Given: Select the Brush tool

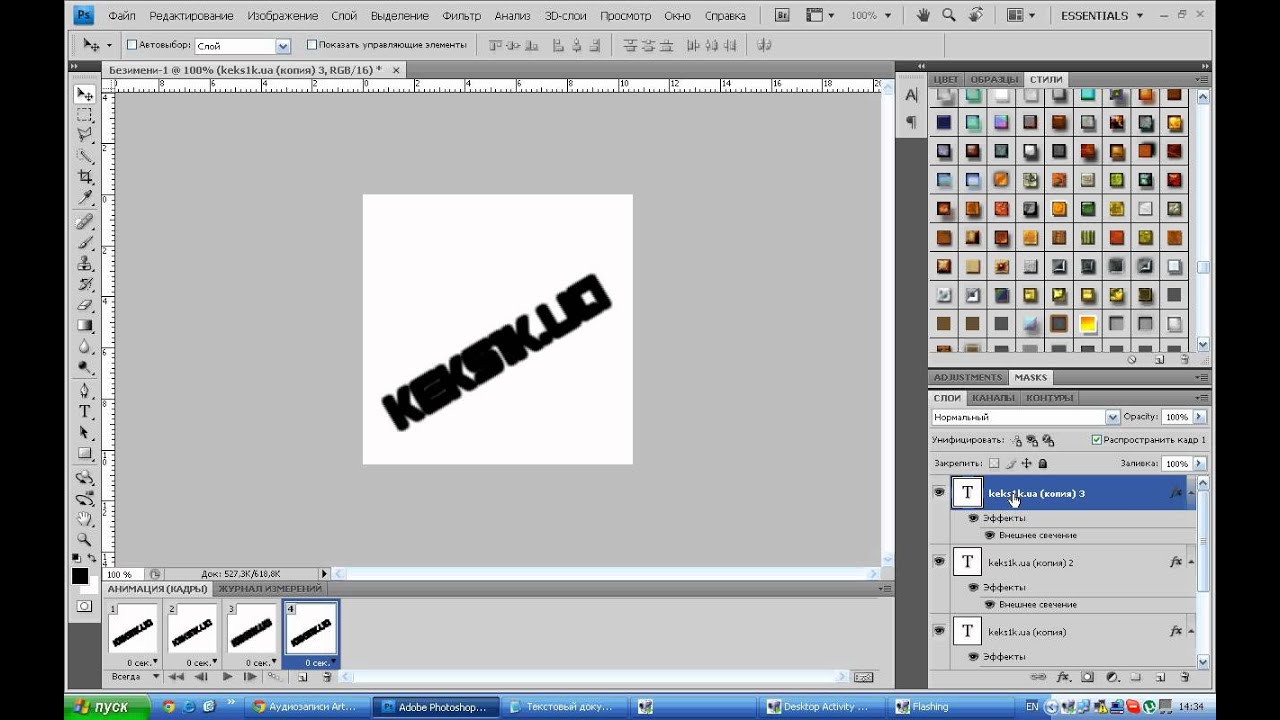Looking at the screenshot, I should pos(85,243).
